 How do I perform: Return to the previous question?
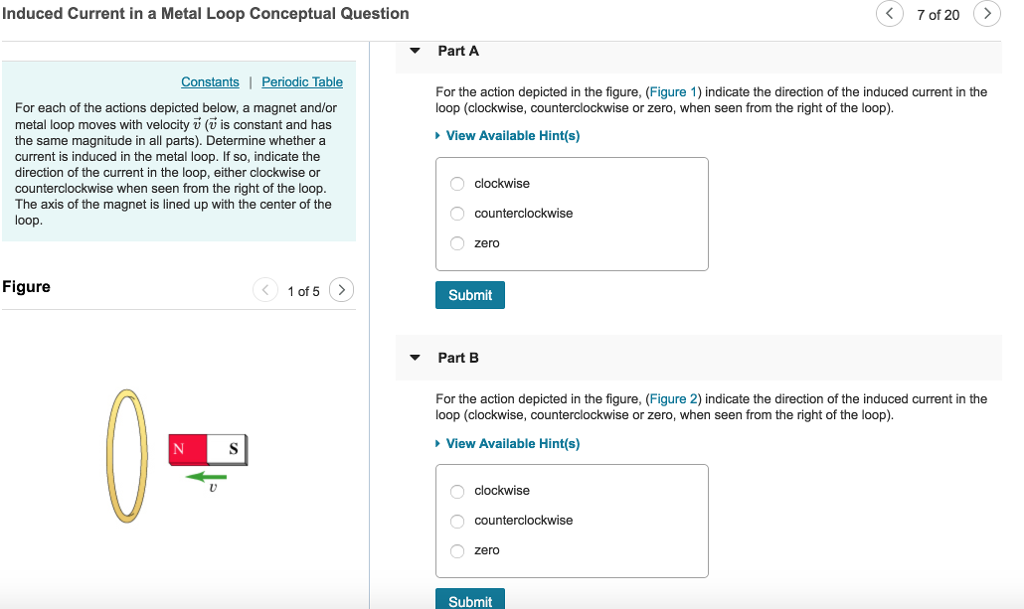(x=889, y=15)
